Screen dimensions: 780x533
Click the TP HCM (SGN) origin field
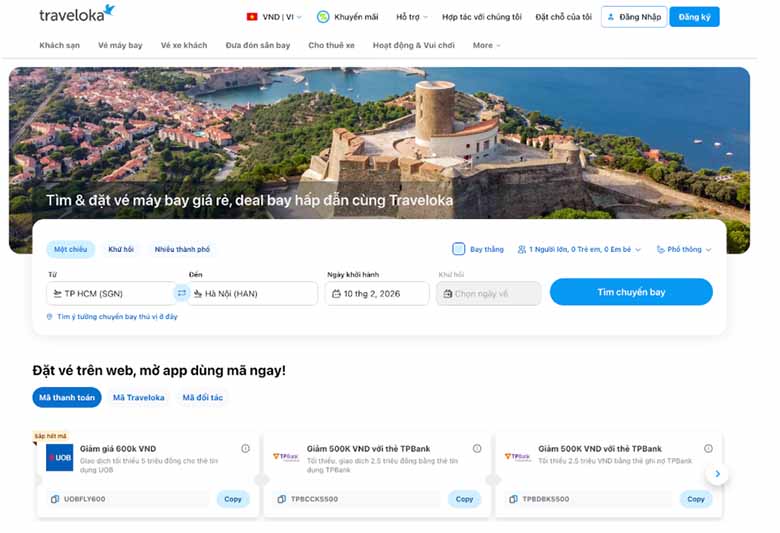110,294
